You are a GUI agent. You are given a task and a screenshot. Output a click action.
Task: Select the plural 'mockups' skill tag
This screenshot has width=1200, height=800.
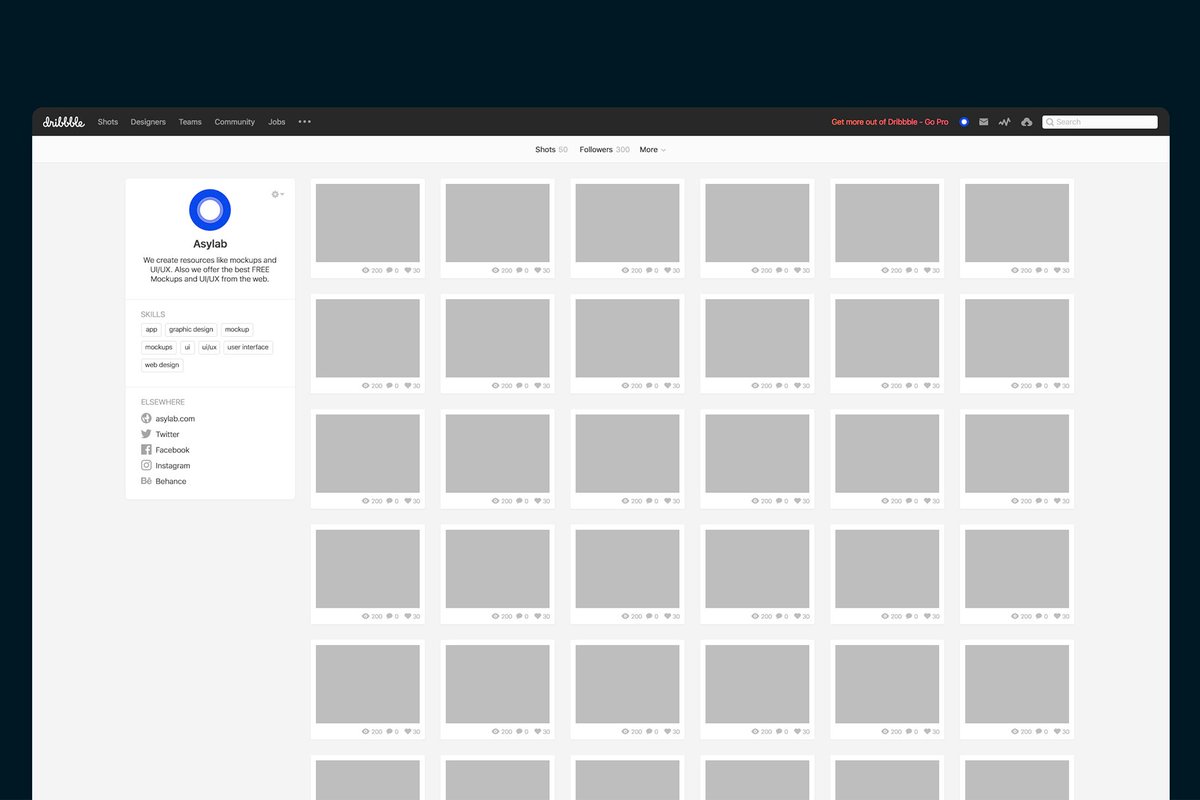159,347
